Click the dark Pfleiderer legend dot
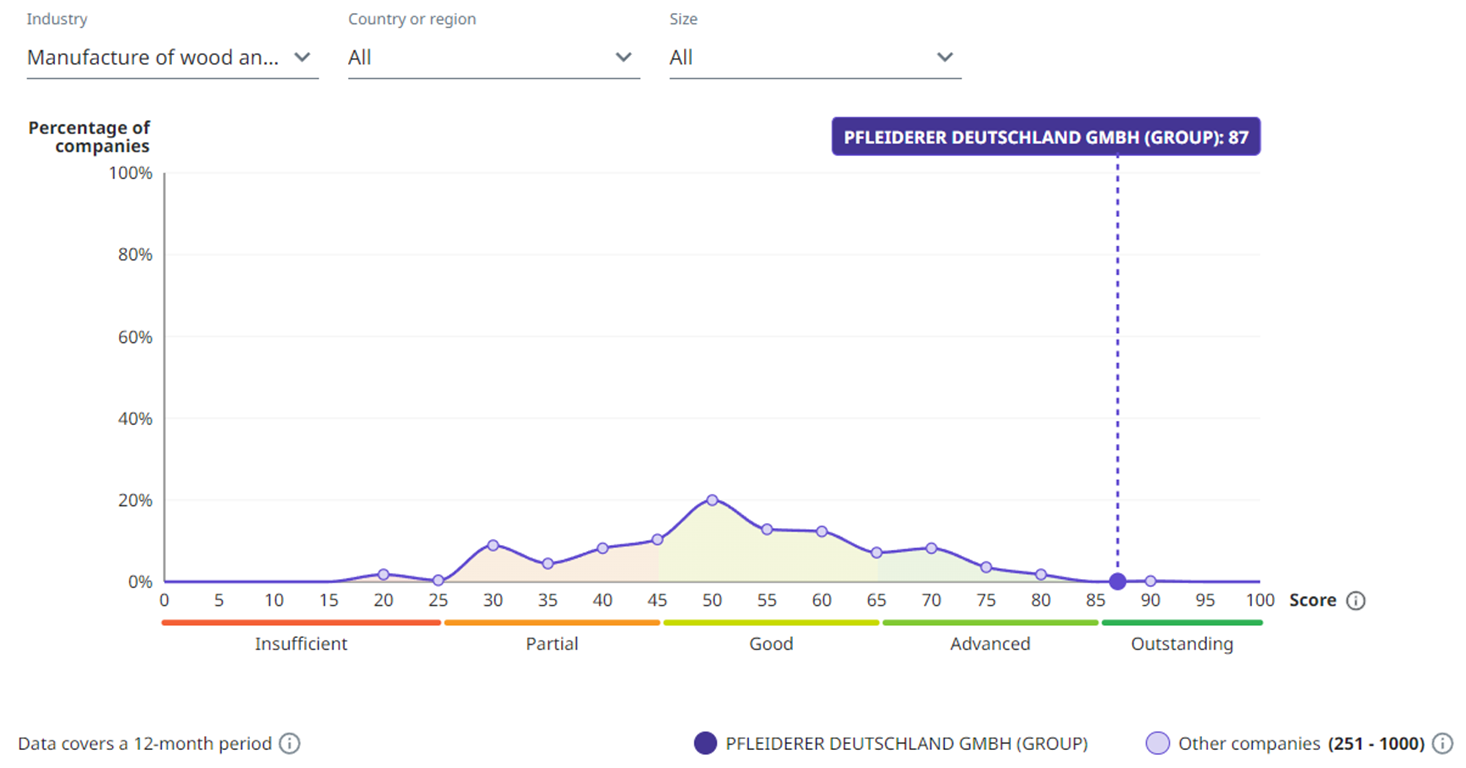Image resolution: width=1466 pixels, height=768 pixels. (705, 744)
